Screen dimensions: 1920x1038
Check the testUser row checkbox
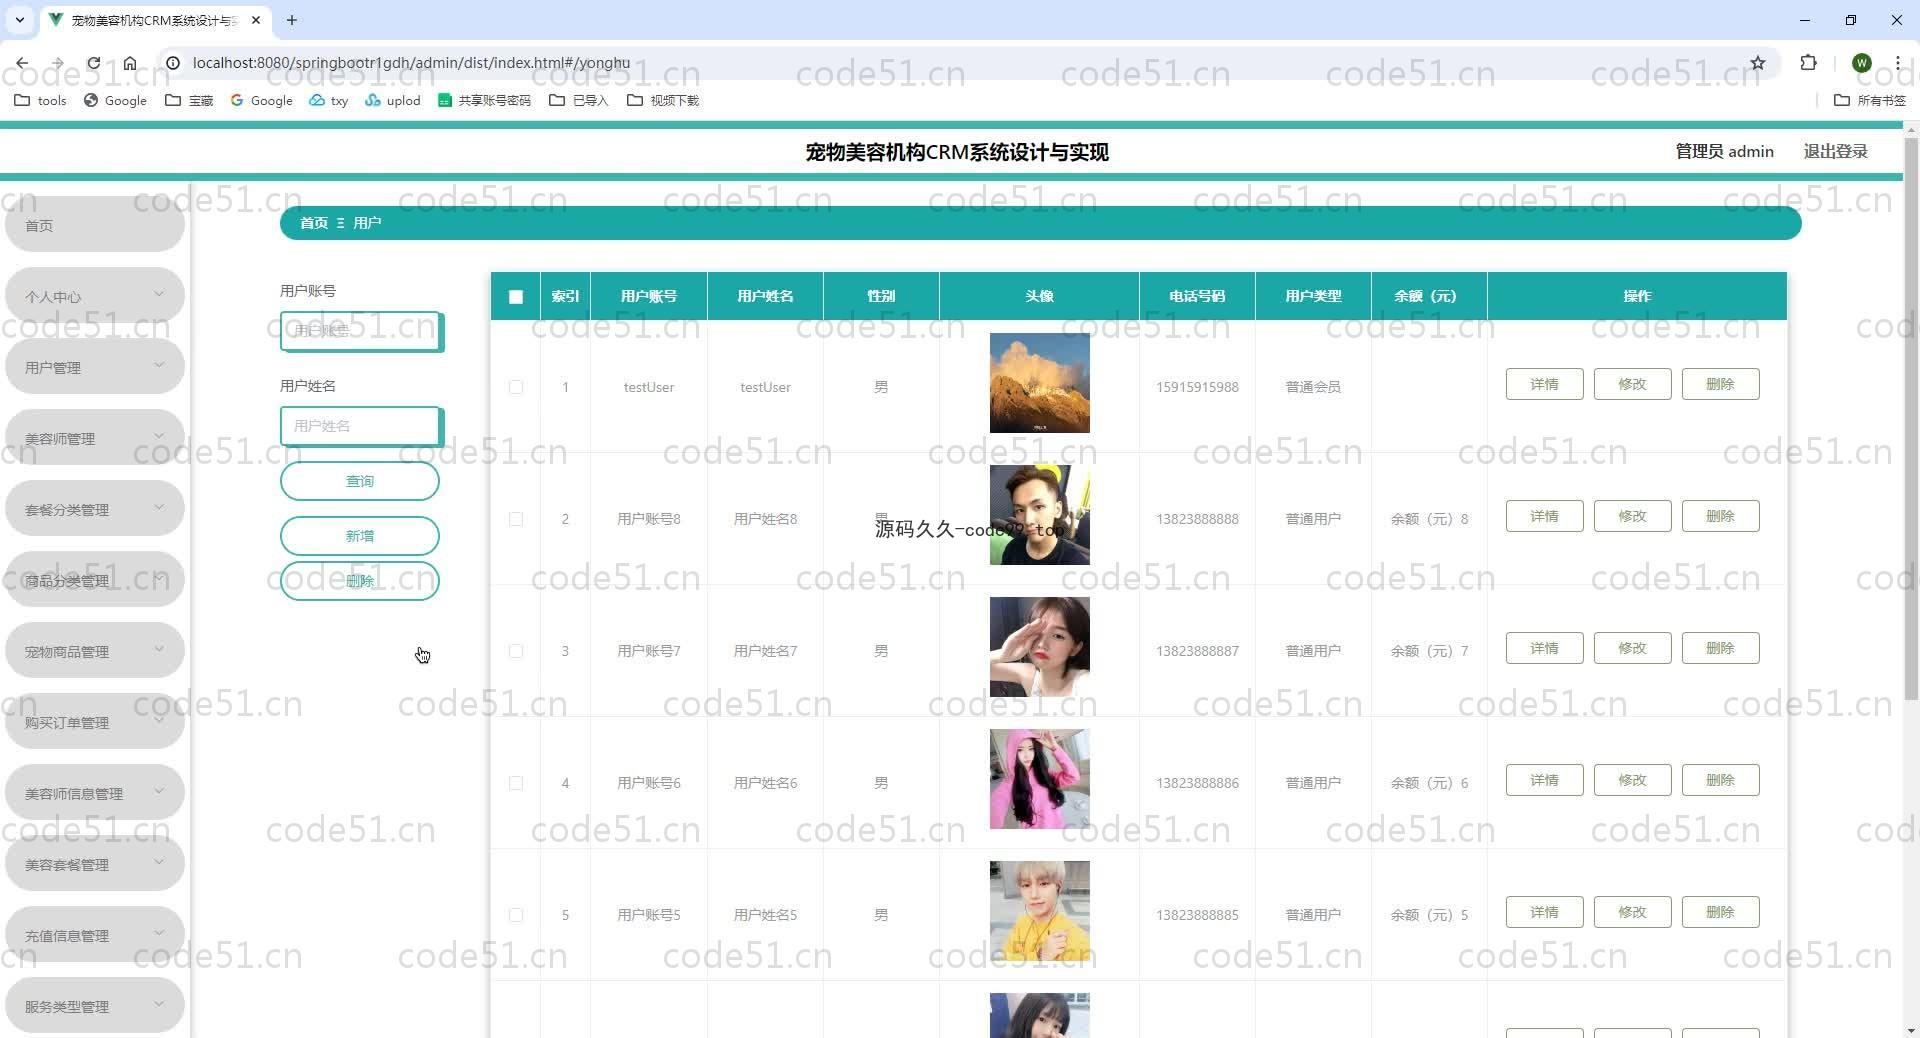(x=516, y=387)
